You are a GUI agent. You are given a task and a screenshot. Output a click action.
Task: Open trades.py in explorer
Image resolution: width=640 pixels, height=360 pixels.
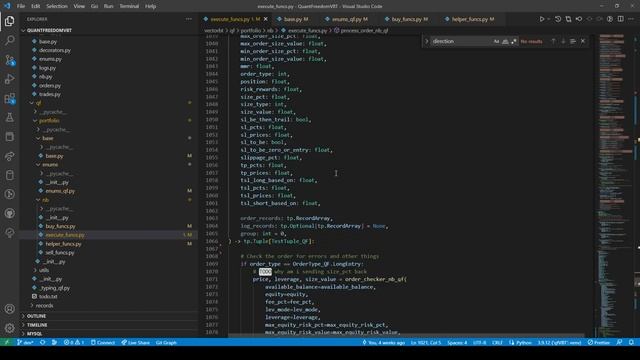pyautogui.click(x=50, y=94)
